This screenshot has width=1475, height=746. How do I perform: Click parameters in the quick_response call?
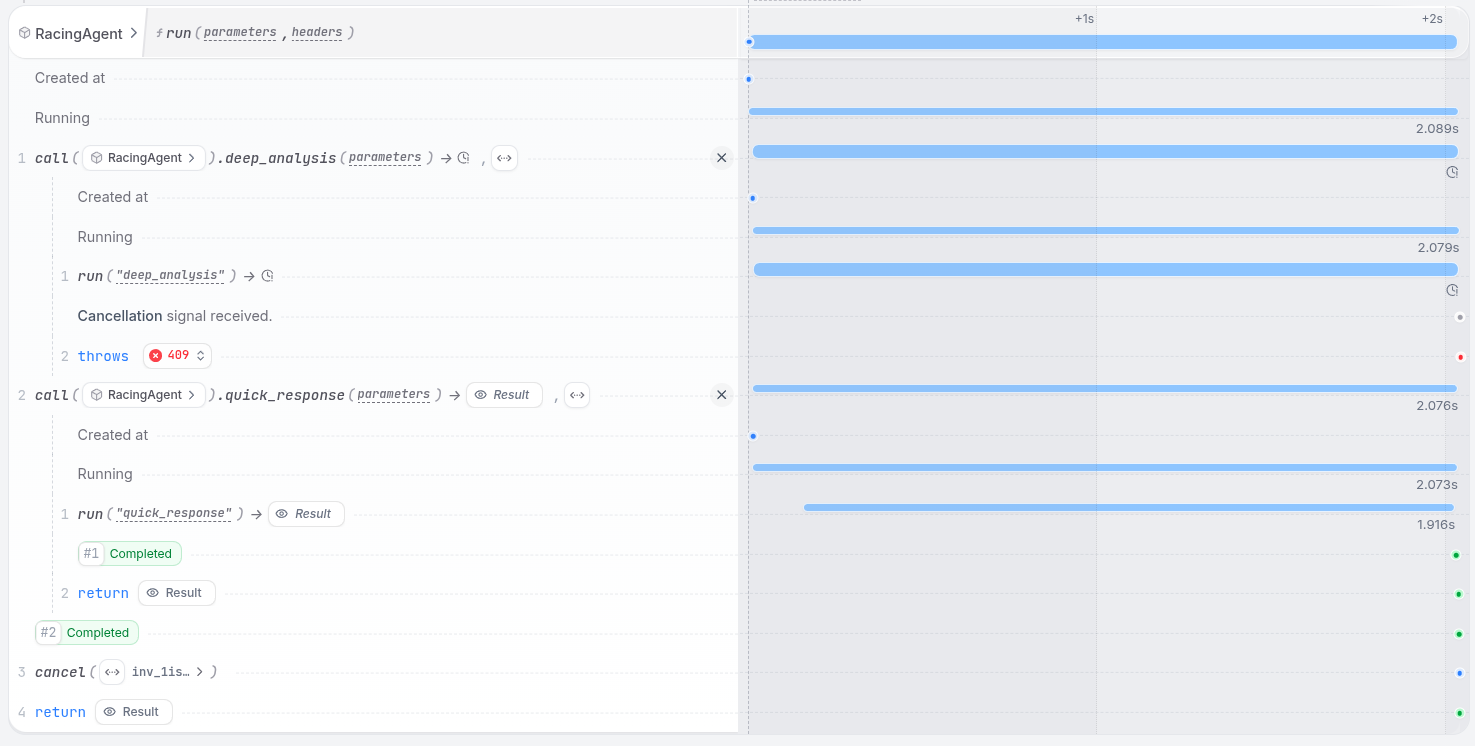(x=394, y=395)
